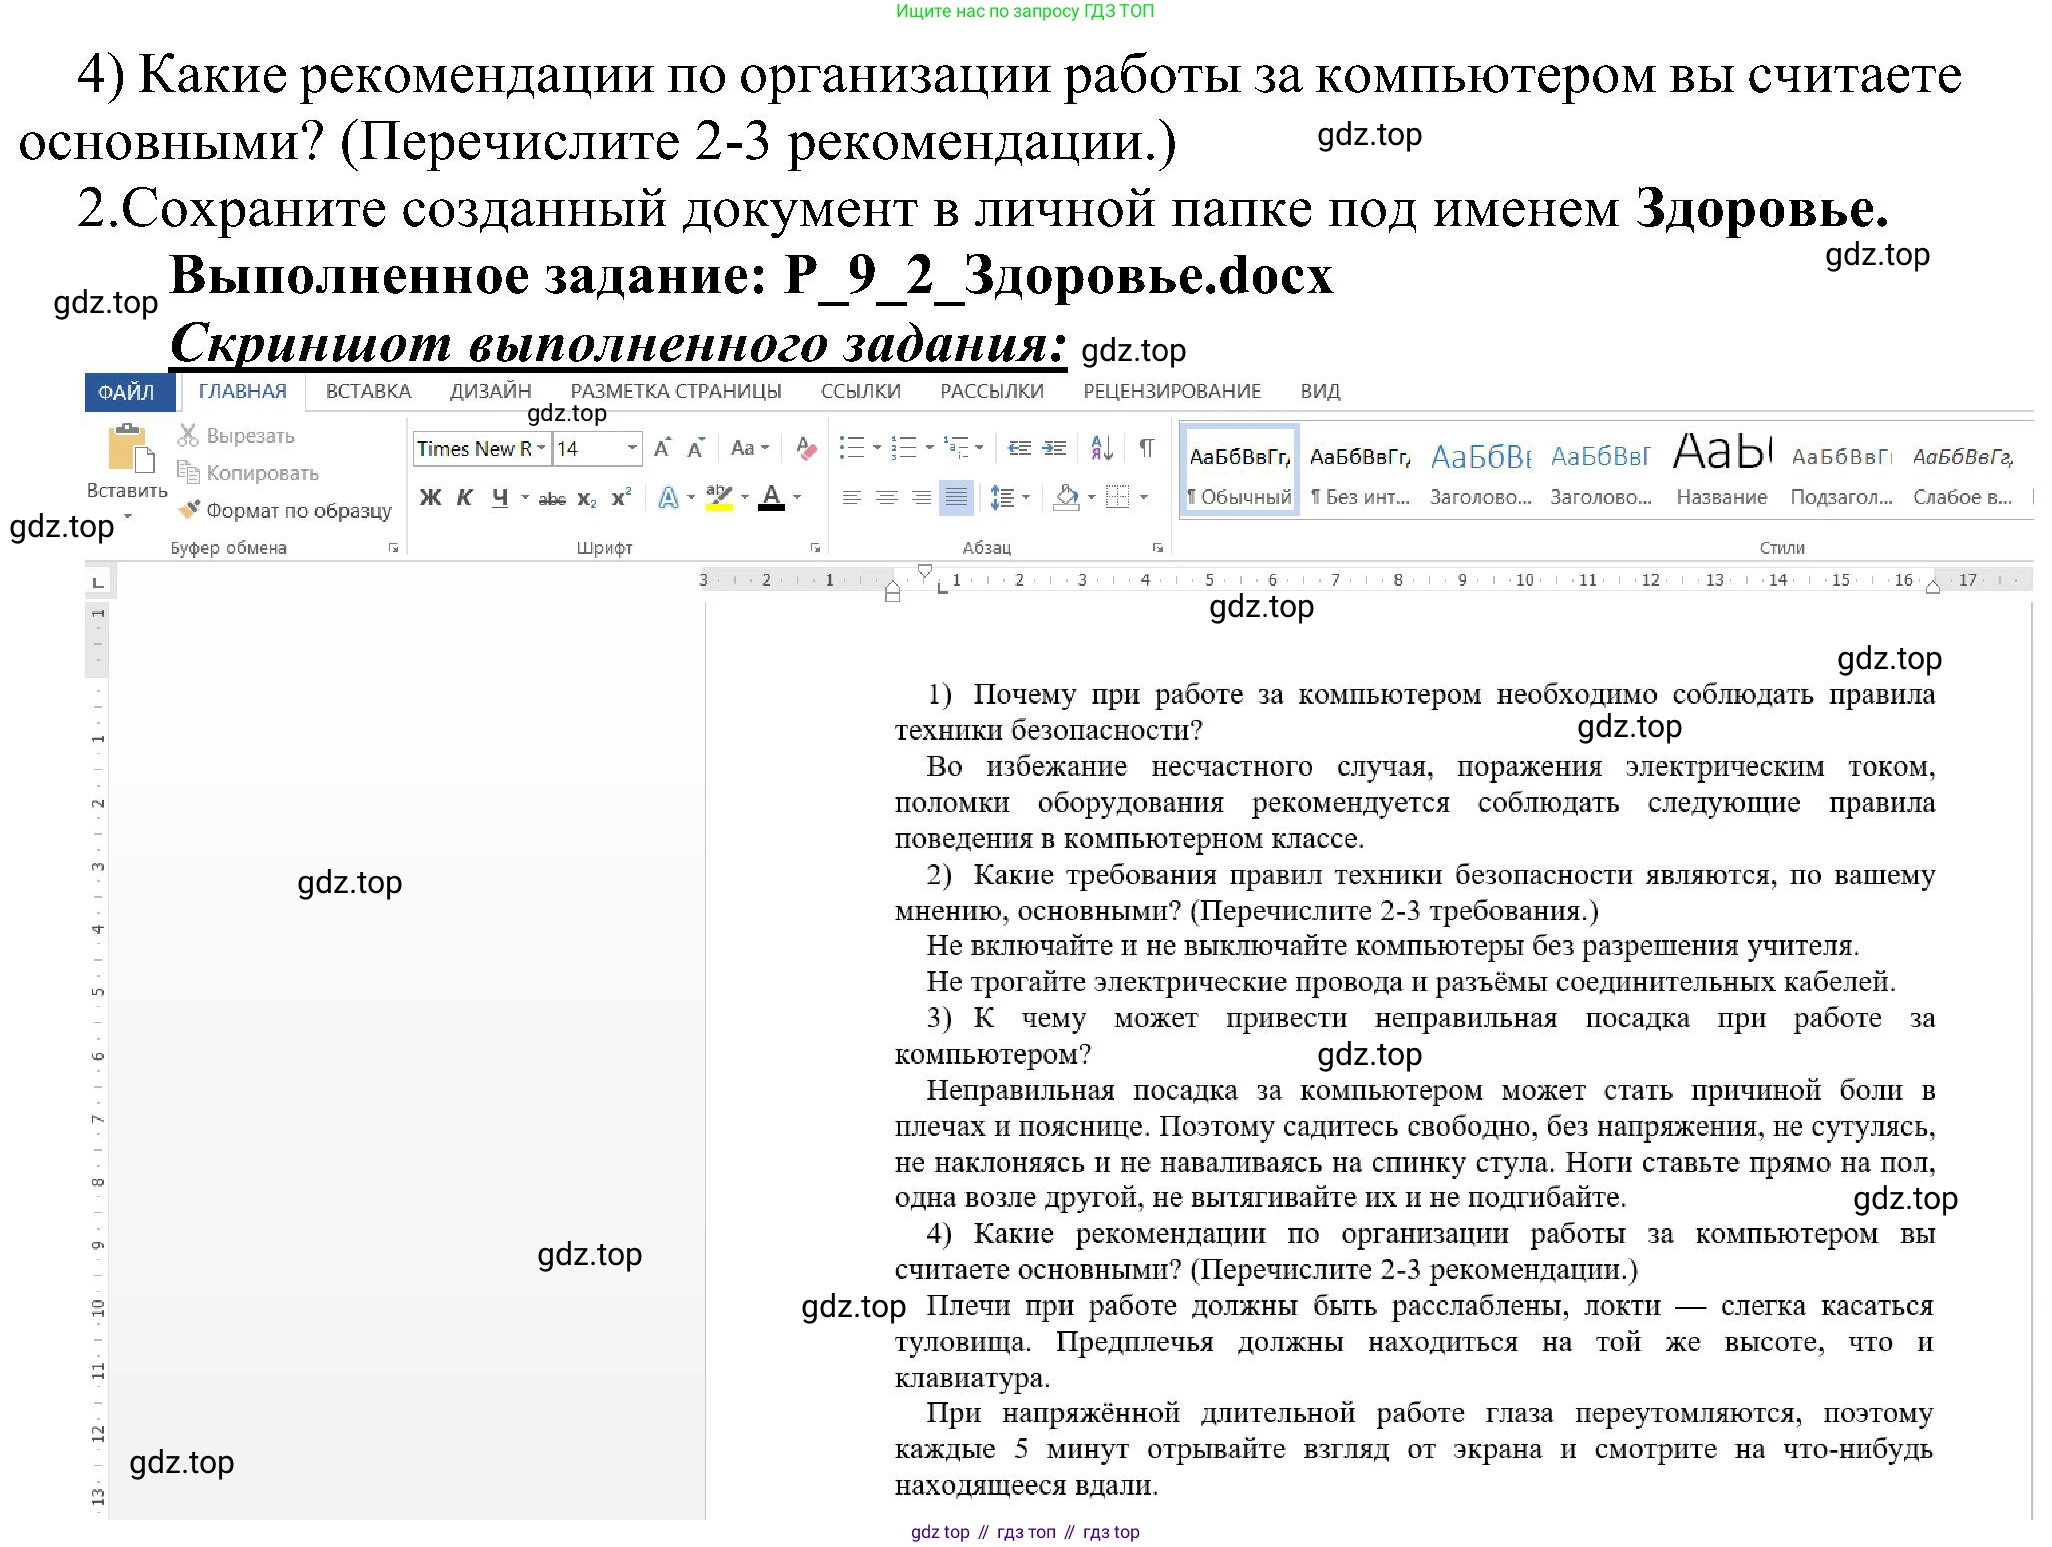
Task: Decrease indent in the paragraph group
Action: point(1019,448)
